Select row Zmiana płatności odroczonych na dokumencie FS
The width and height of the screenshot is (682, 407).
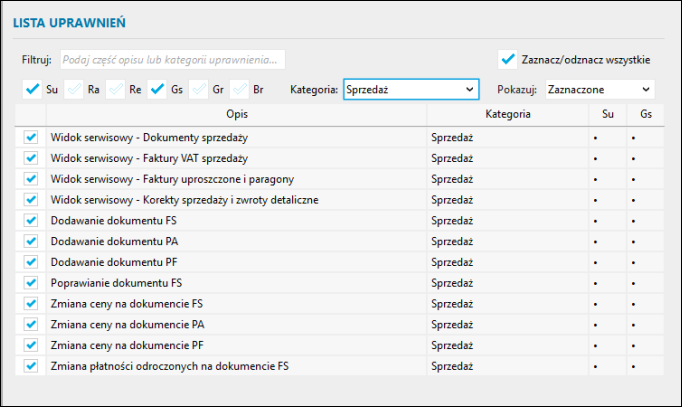click(236, 366)
